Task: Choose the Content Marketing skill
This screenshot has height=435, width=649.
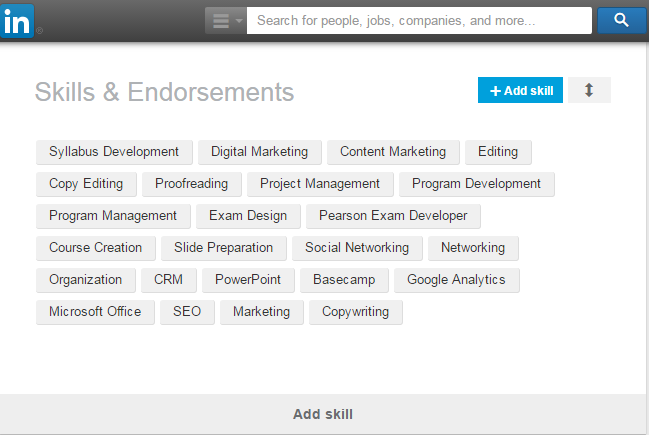Action: pyautogui.click(x=393, y=152)
